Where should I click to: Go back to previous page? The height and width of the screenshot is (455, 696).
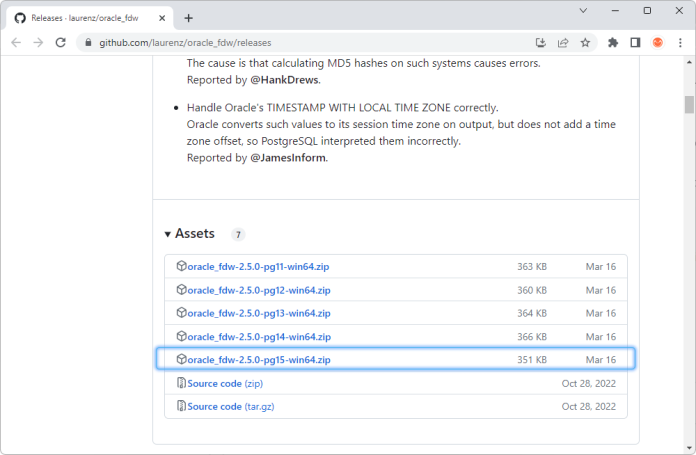pos(17,43)
